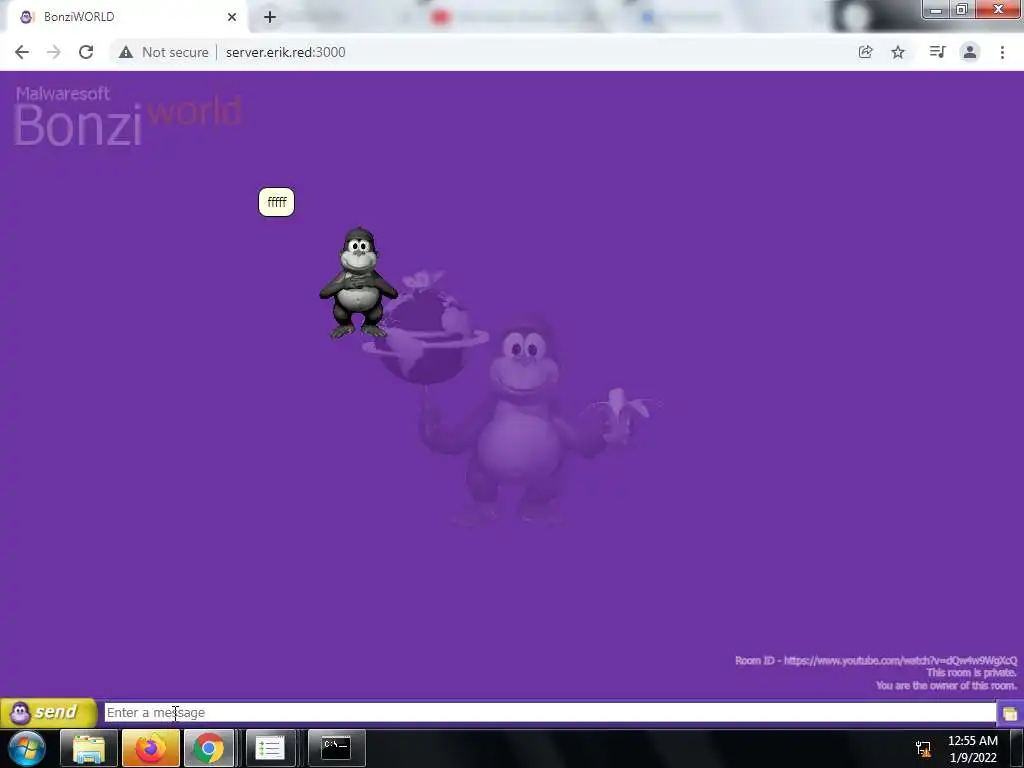Click the 'Show desktop' strip on taskbar
1024x768 pixels.
tap(1017, 748)
